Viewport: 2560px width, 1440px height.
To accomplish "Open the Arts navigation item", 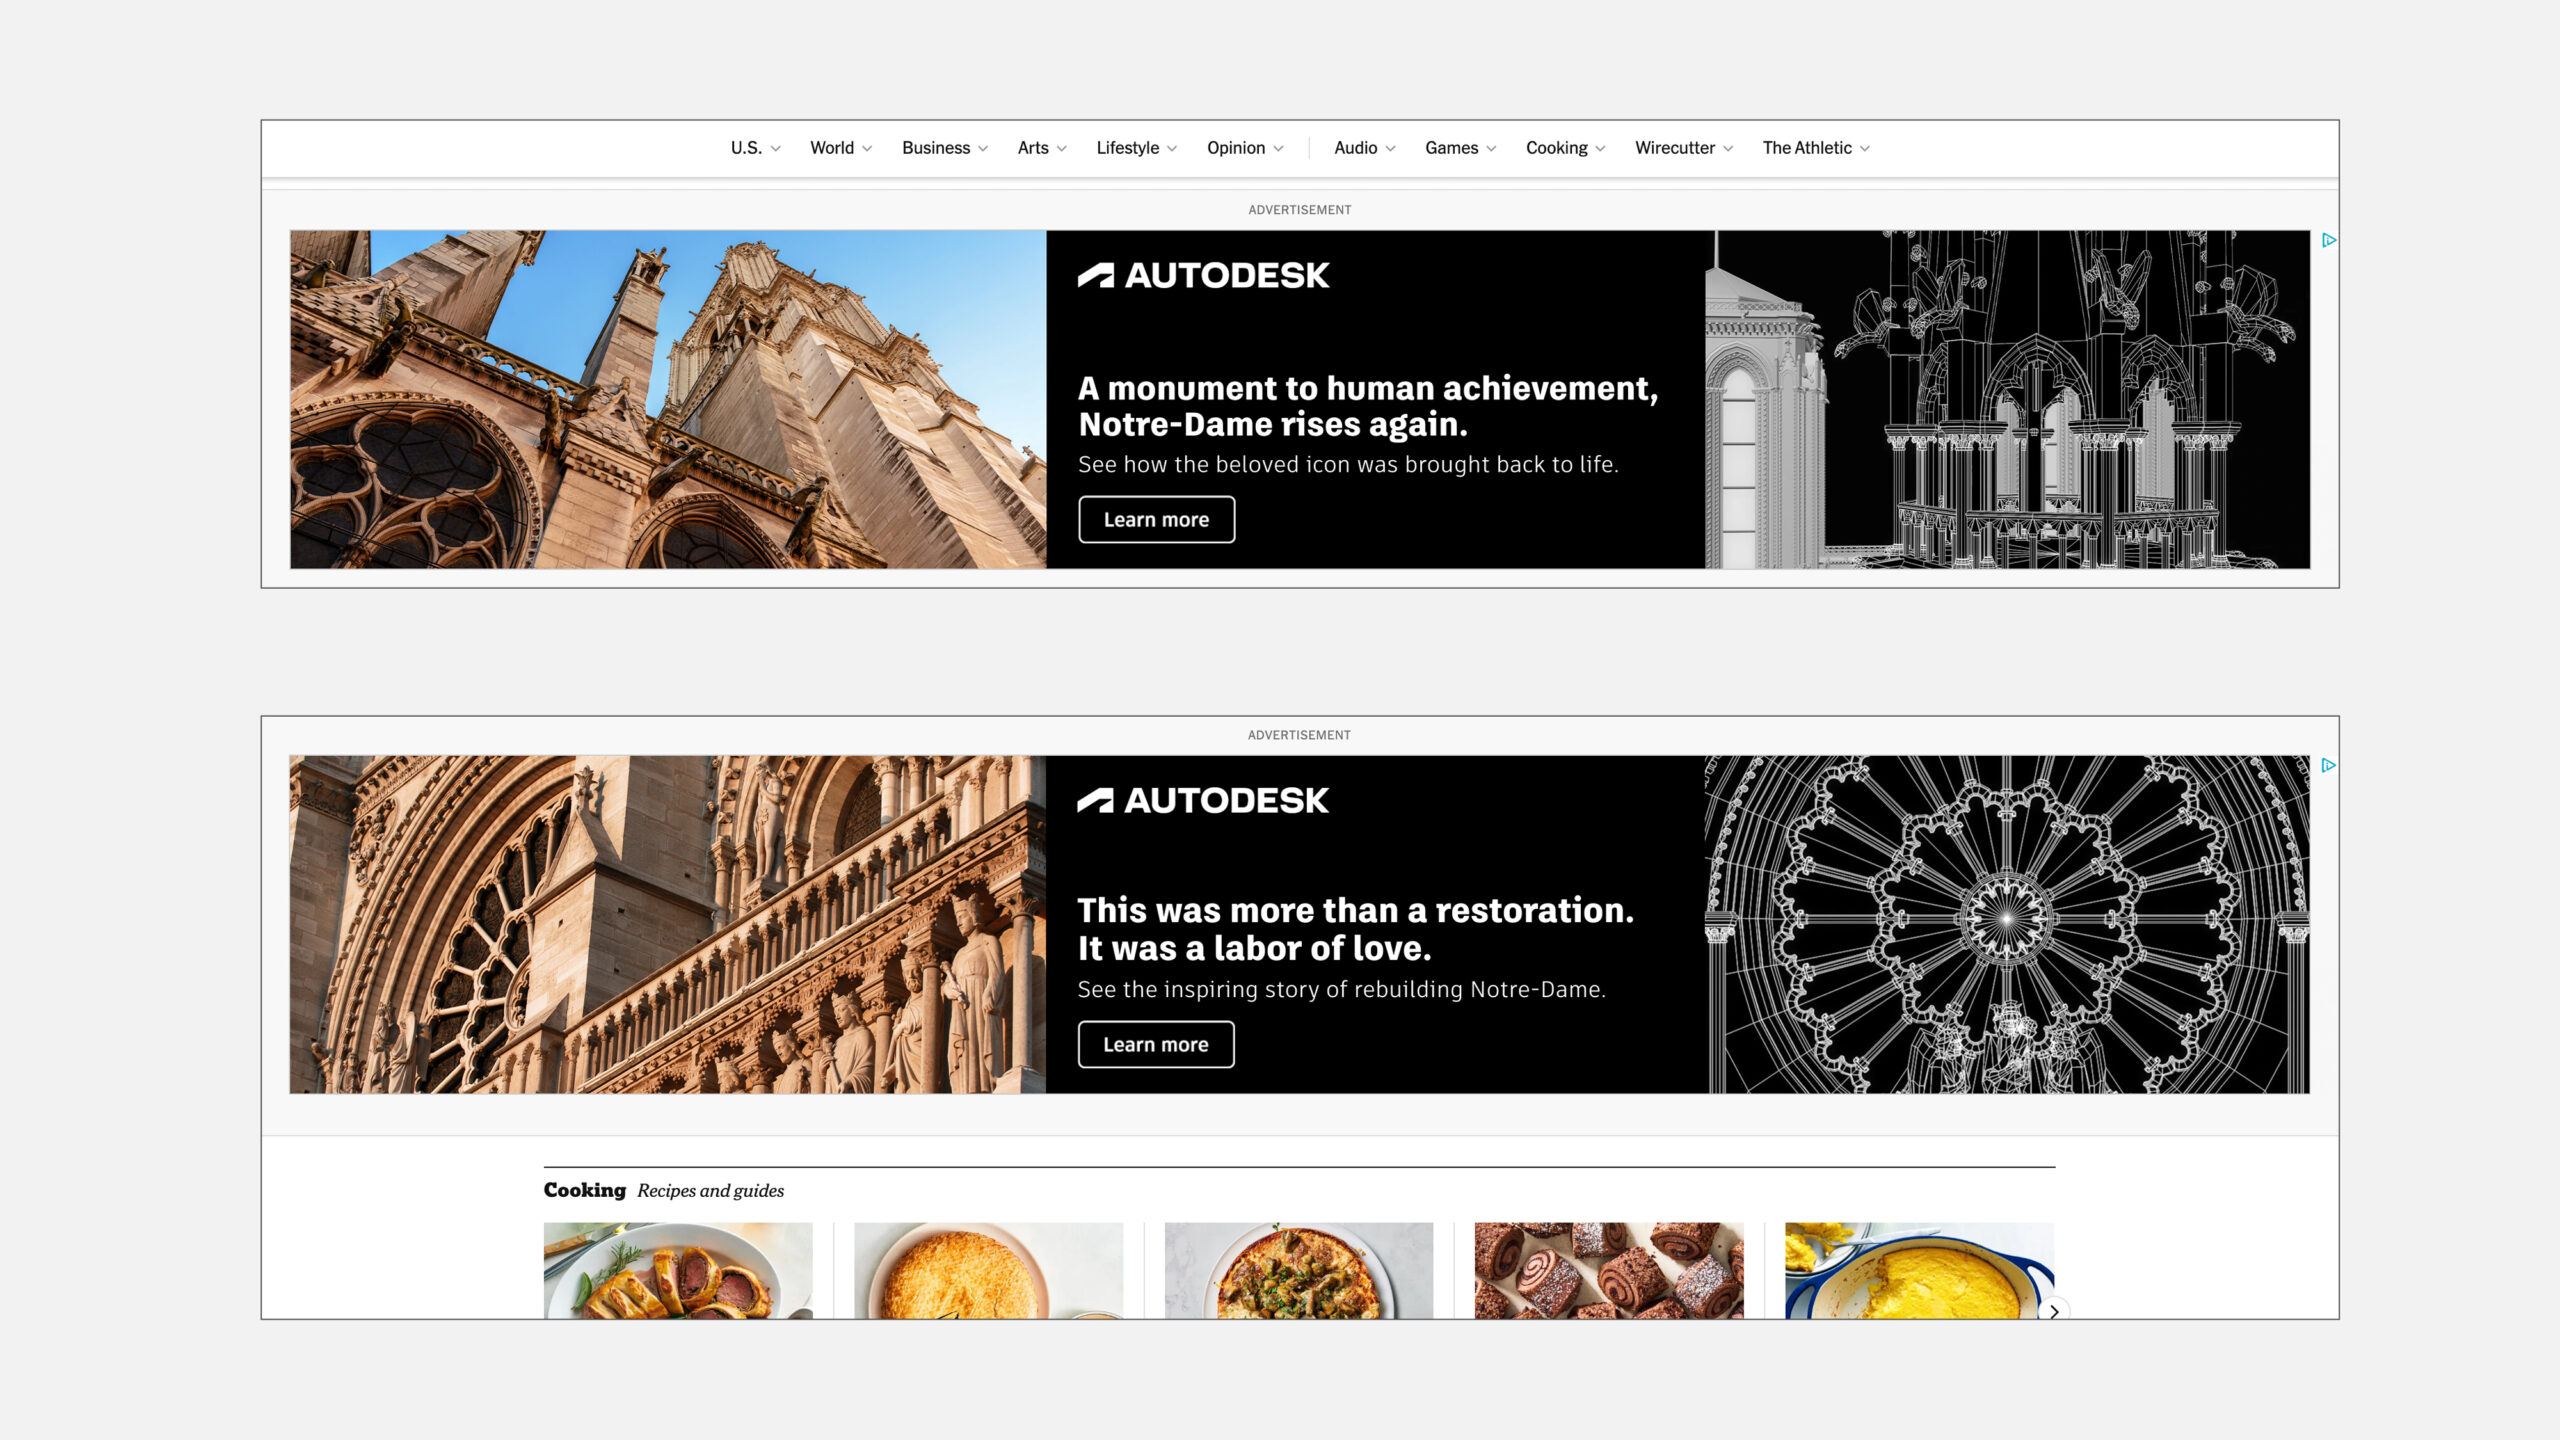I will 1033,148.
